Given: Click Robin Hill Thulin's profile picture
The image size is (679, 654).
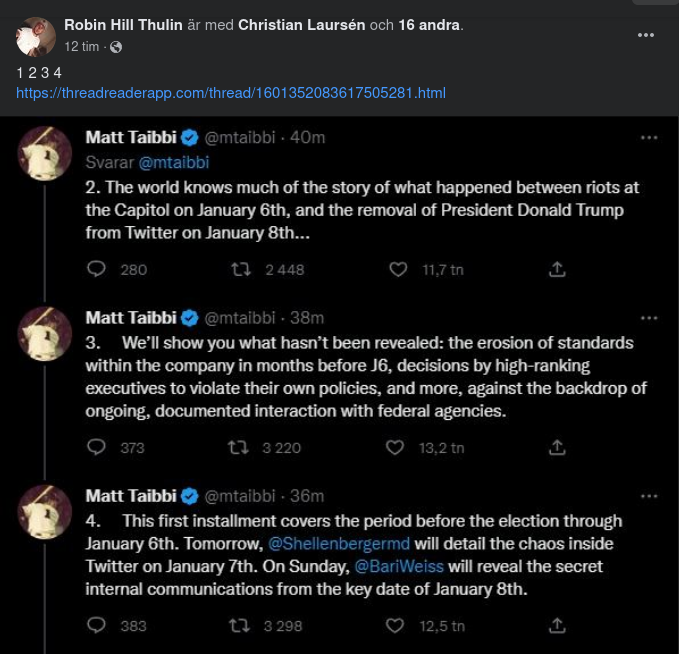Looking at the screenshot, I should 36,36.
